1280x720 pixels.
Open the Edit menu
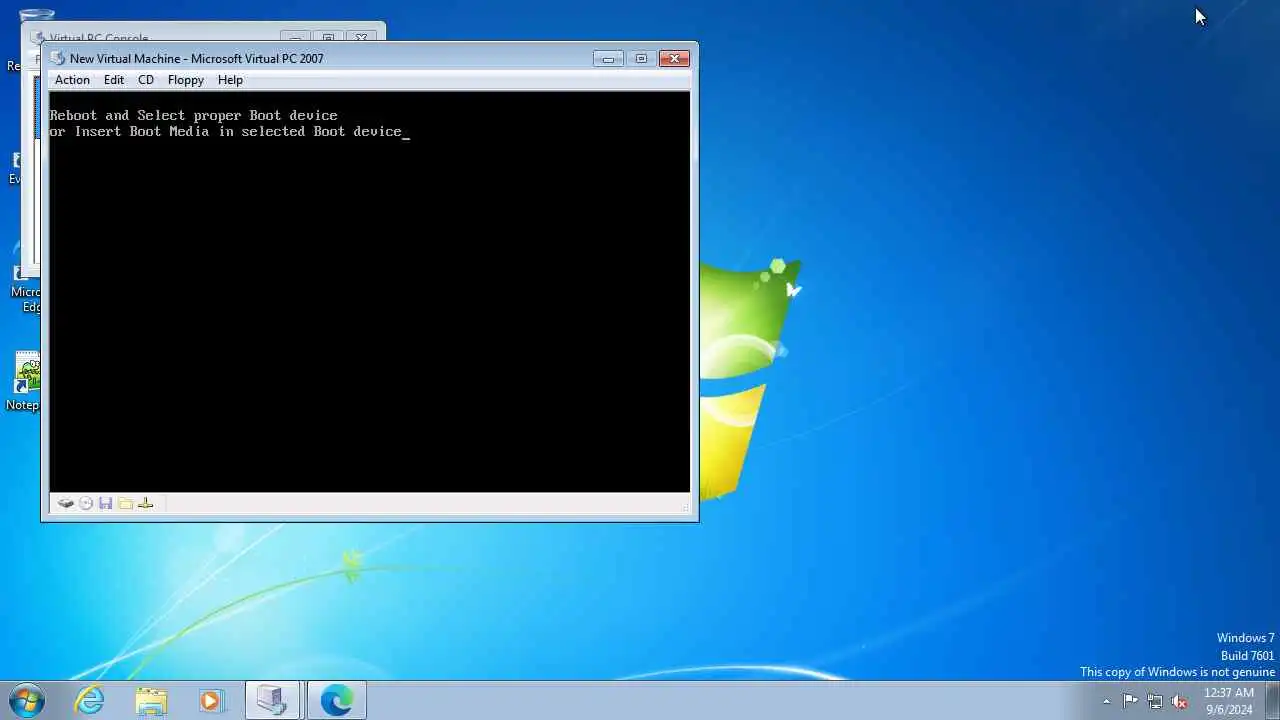pos(114,80)
